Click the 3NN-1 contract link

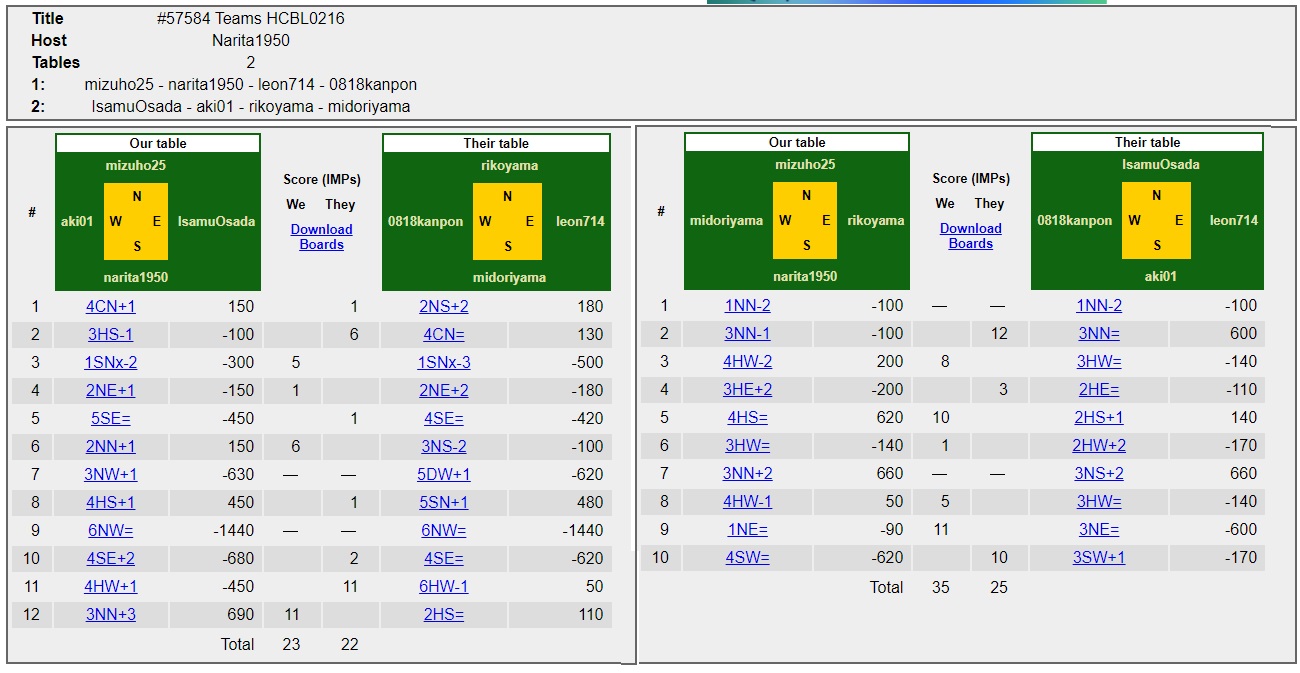pos(747,333)
